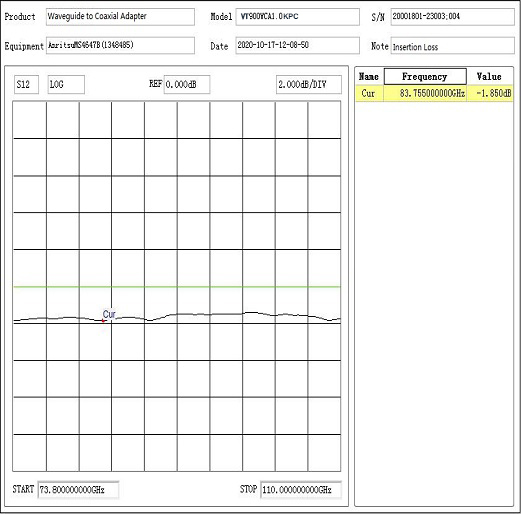Click the Note field 'Insertion Loss'

(x=452, y=45)
